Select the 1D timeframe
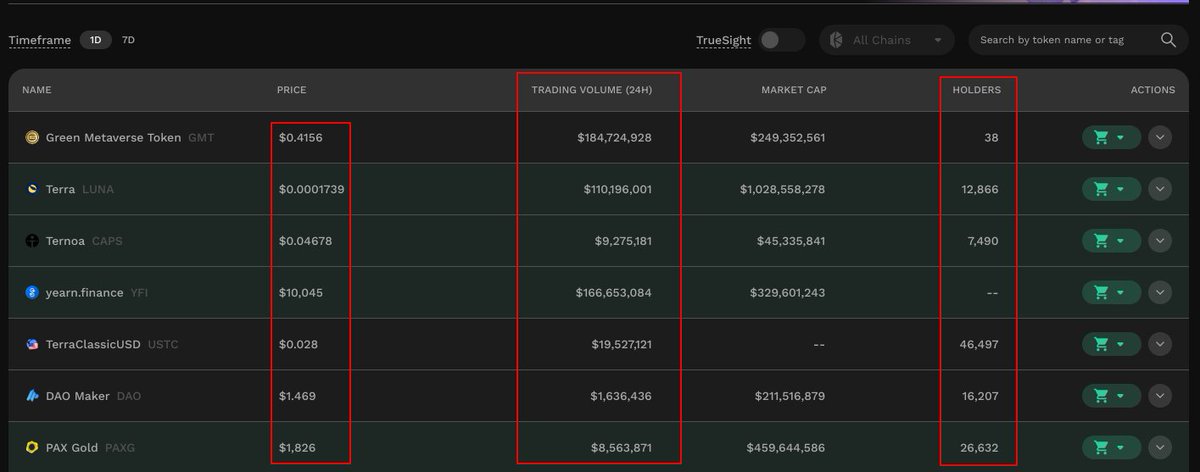Screen dimensions: 1200x472 (96, 40)
